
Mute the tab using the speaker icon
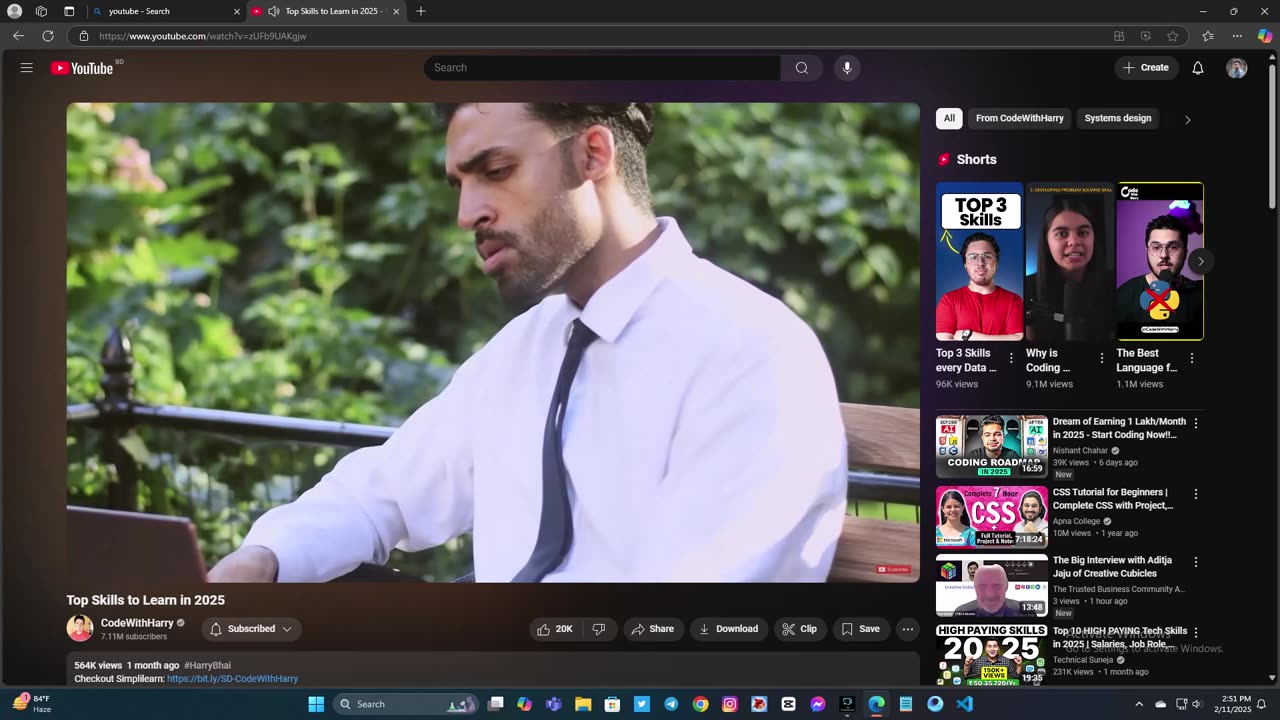click(x=273, y=11)
